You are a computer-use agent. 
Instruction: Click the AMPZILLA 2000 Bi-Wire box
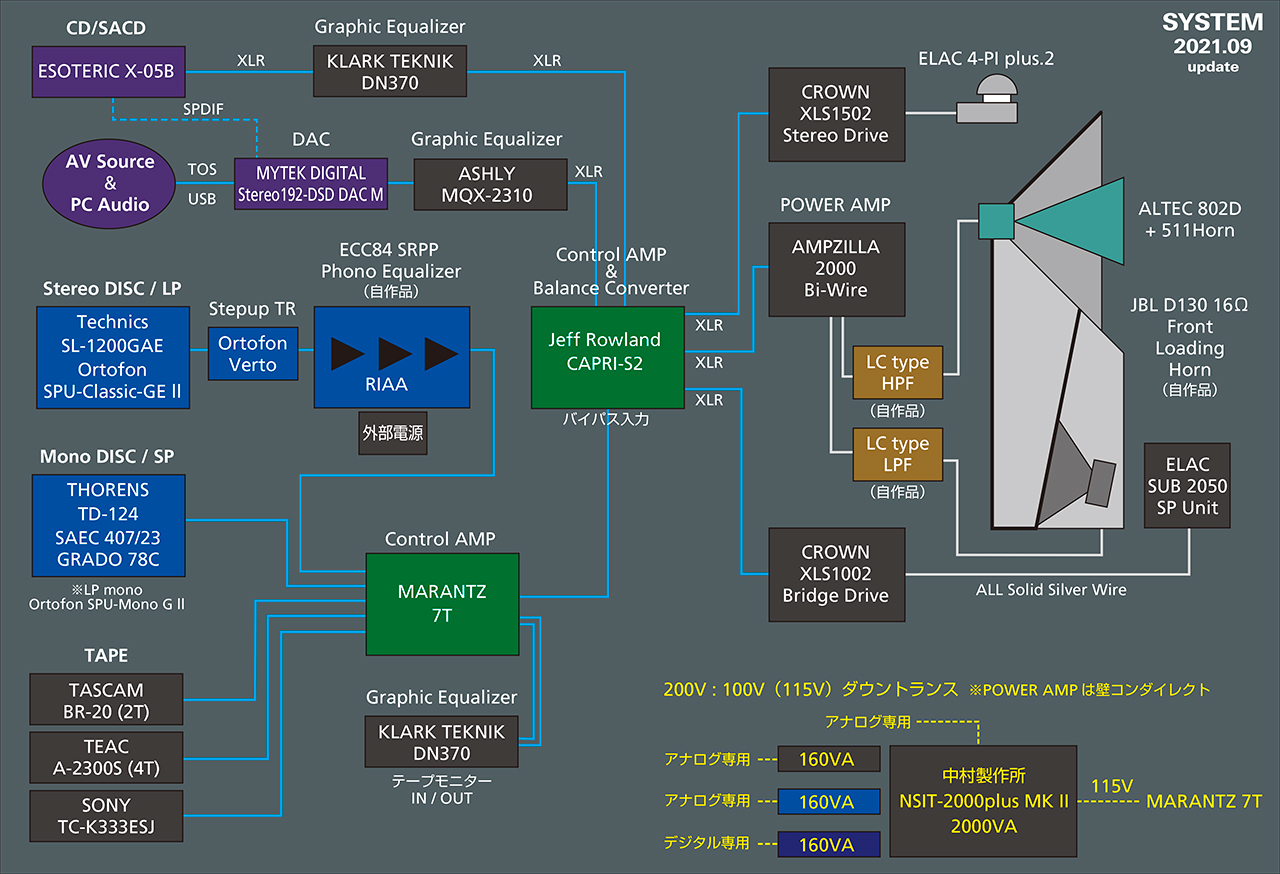[836, 269]
